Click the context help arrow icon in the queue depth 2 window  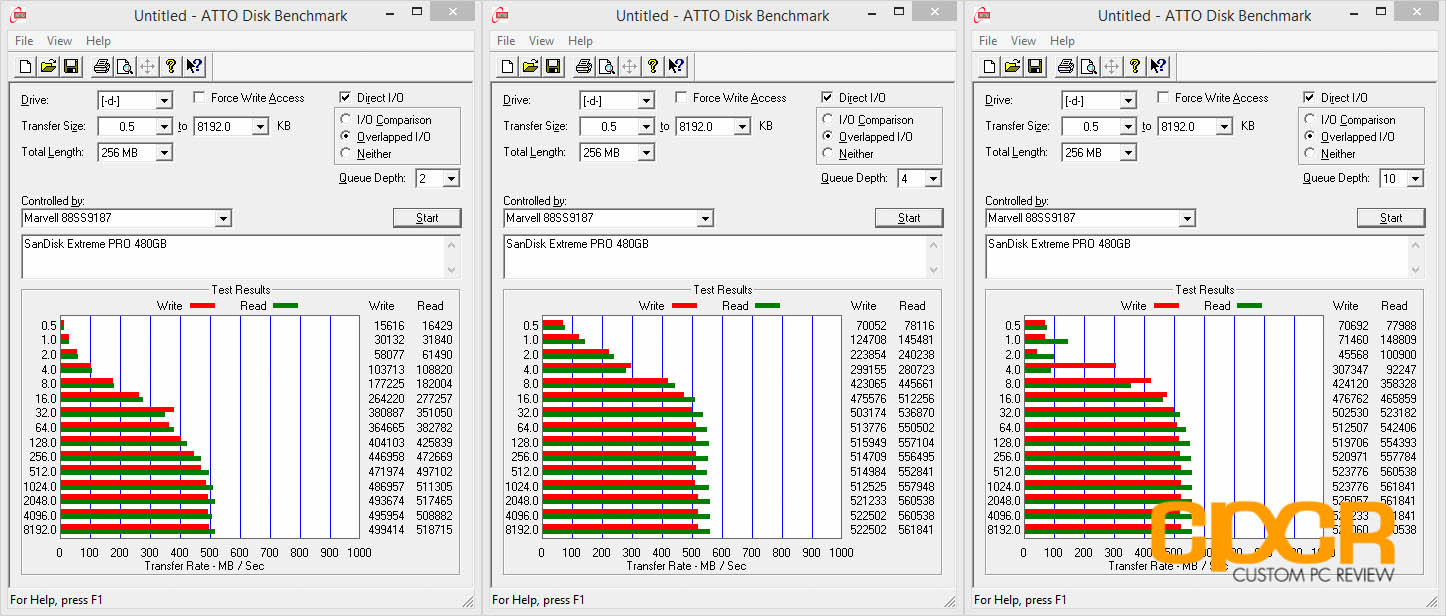click(194, 67)
